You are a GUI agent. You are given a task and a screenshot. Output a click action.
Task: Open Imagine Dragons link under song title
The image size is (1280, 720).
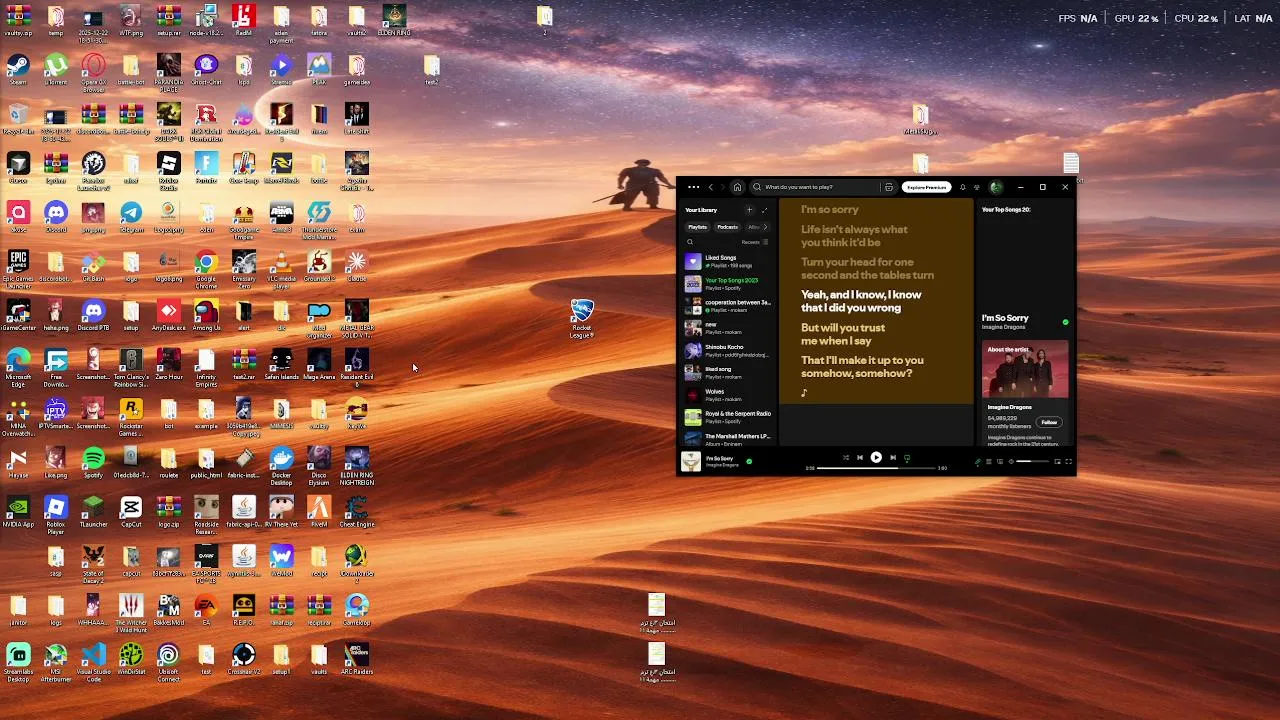(x=1005, y=327)
